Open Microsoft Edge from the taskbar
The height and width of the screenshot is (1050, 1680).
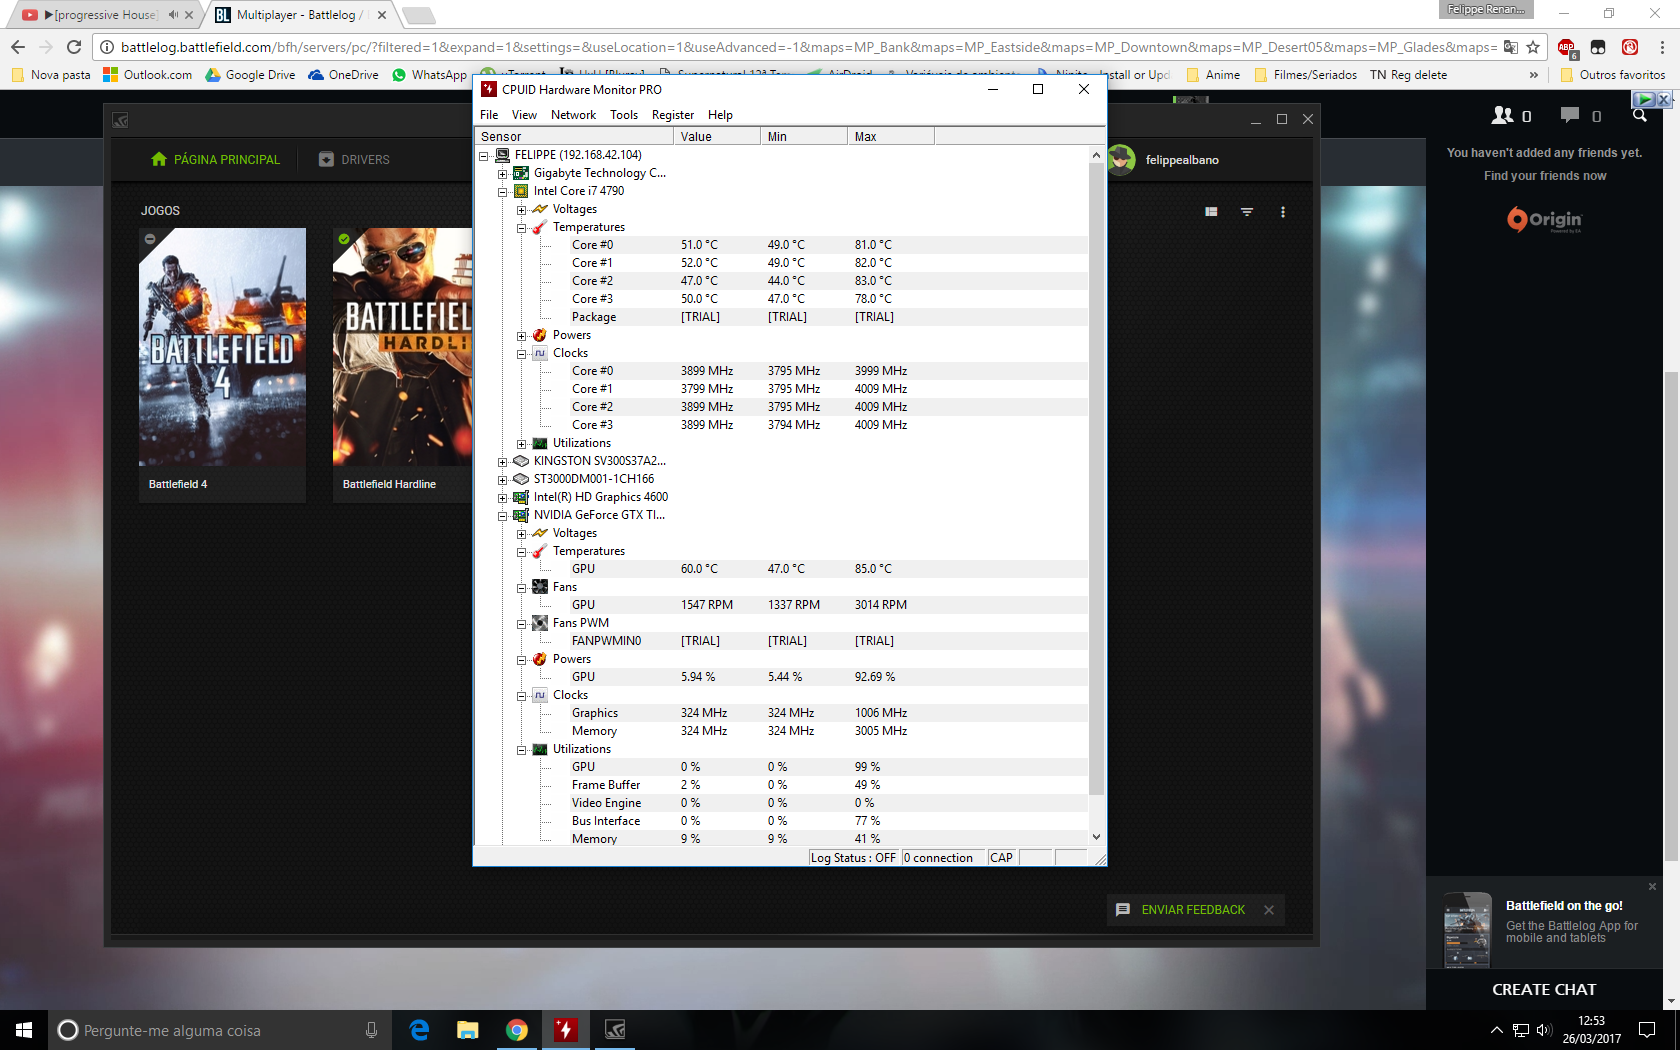coord(419,1030)
